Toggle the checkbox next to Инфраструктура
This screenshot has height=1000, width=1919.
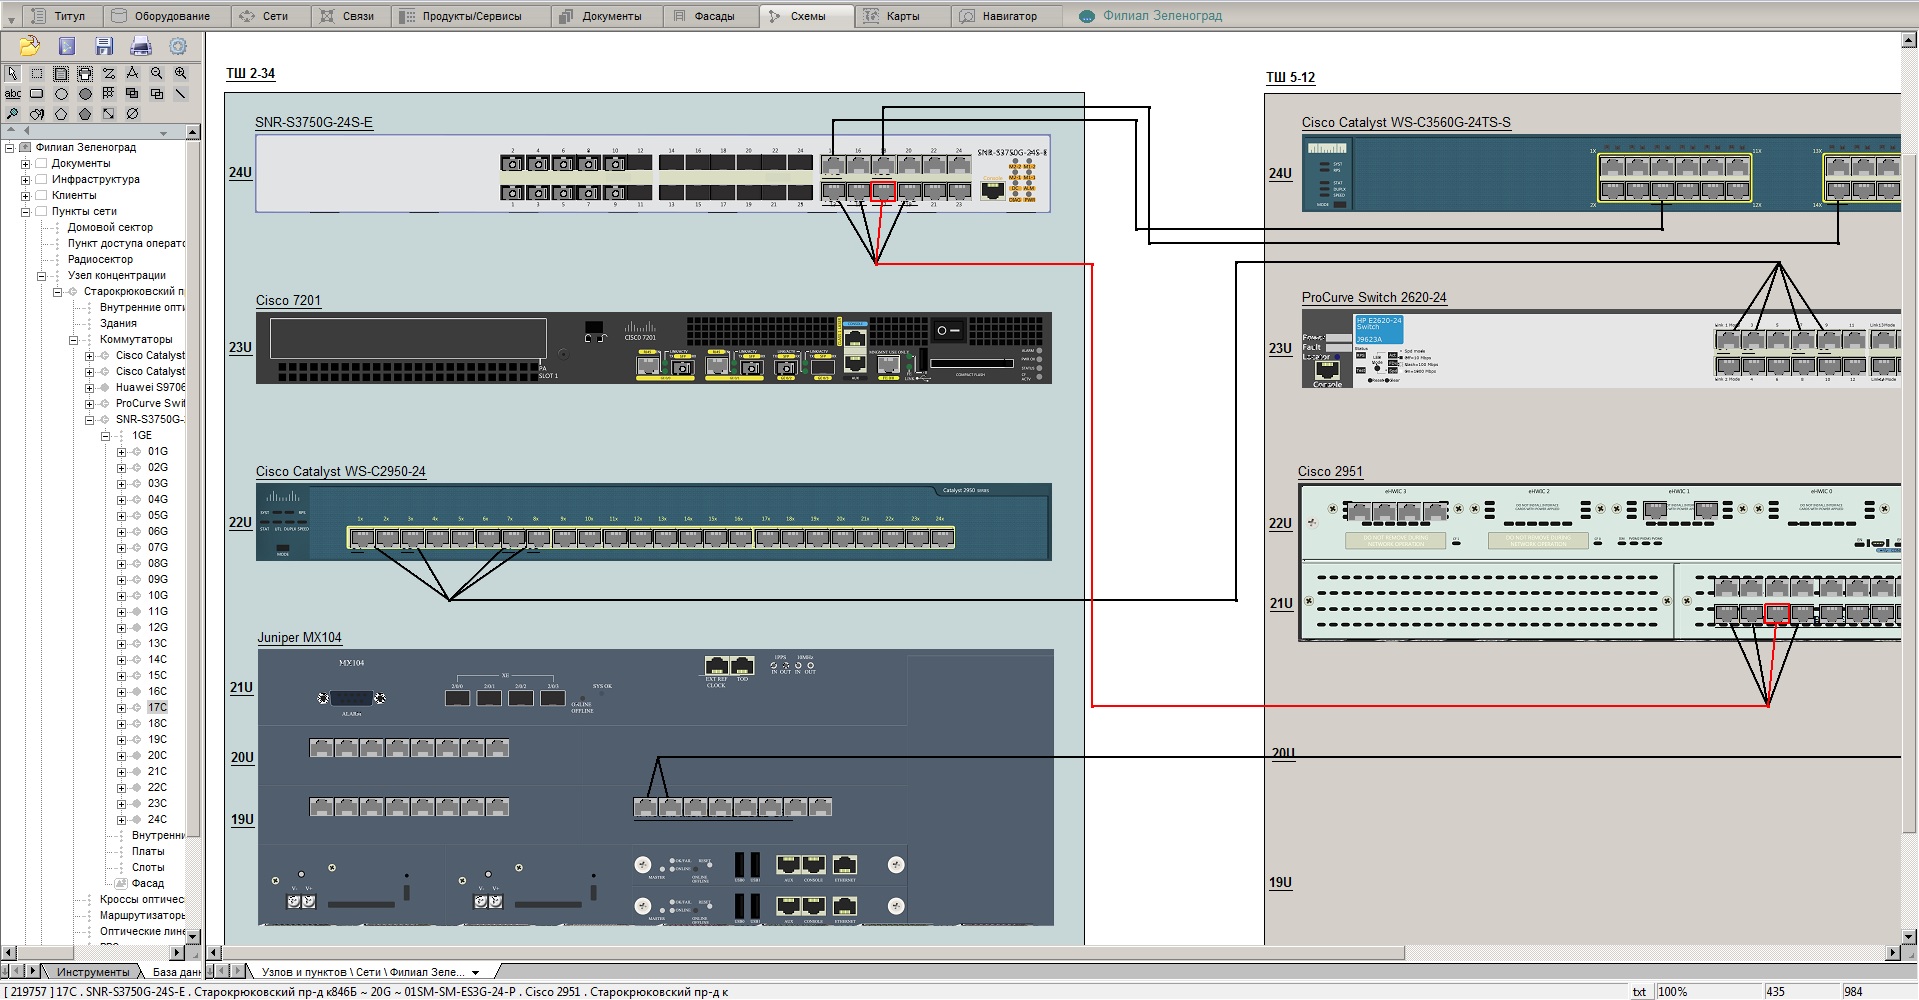point(42,179)
